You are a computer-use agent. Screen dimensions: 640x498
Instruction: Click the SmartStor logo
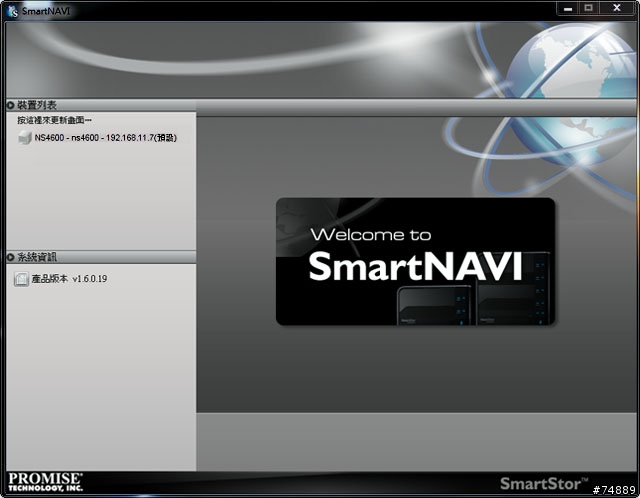(544, 484)
